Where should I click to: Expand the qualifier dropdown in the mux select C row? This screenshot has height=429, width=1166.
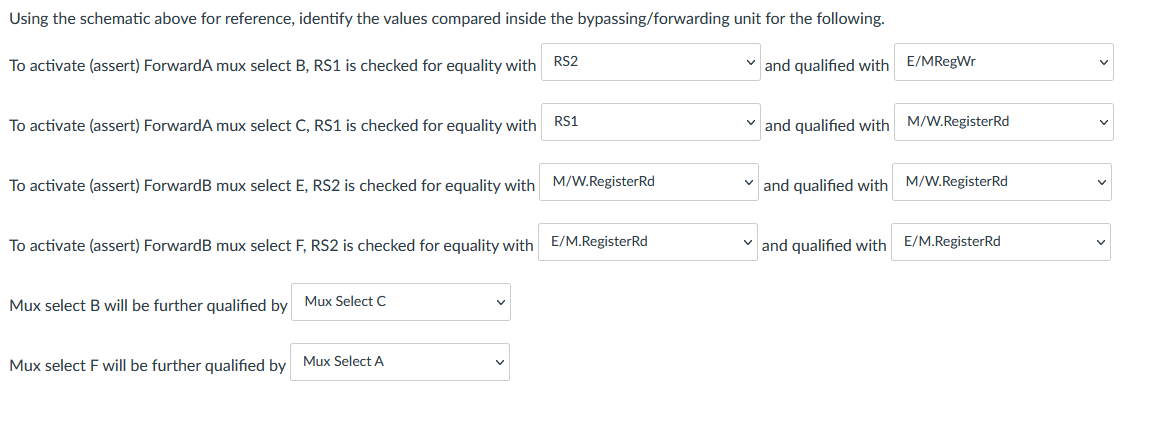click(x=1003, y=122)
